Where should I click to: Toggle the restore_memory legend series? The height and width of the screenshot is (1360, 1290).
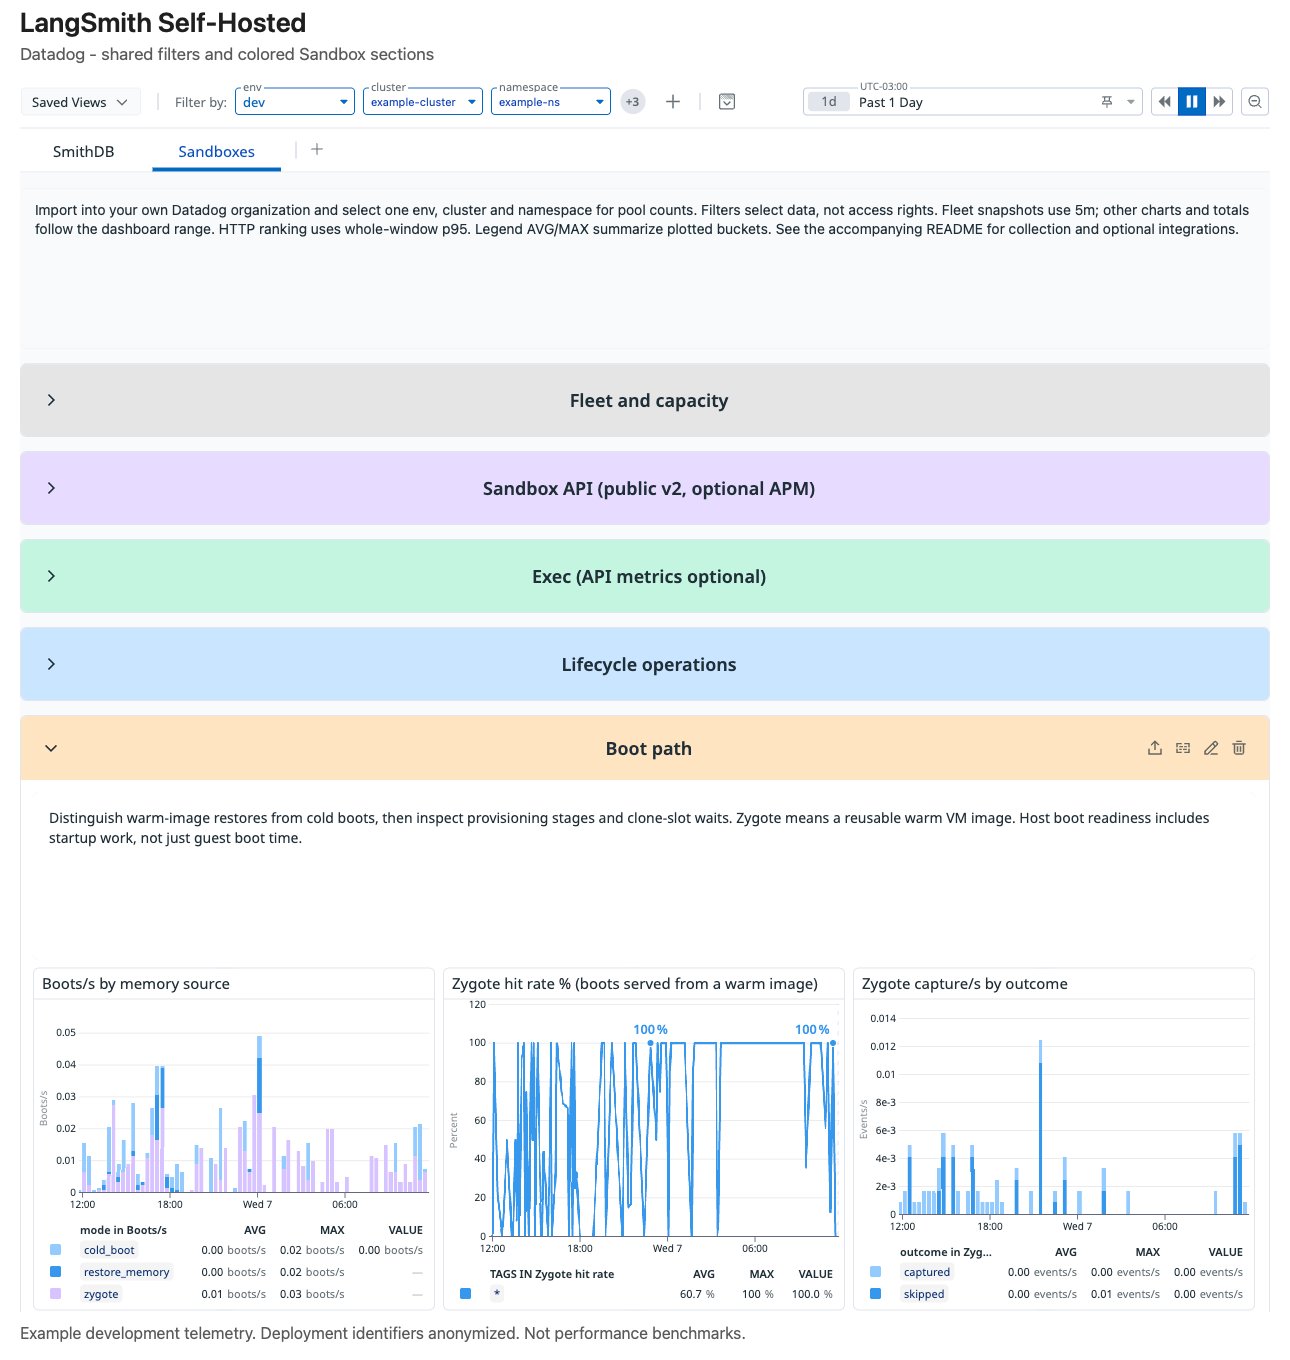coord(126,1272)
